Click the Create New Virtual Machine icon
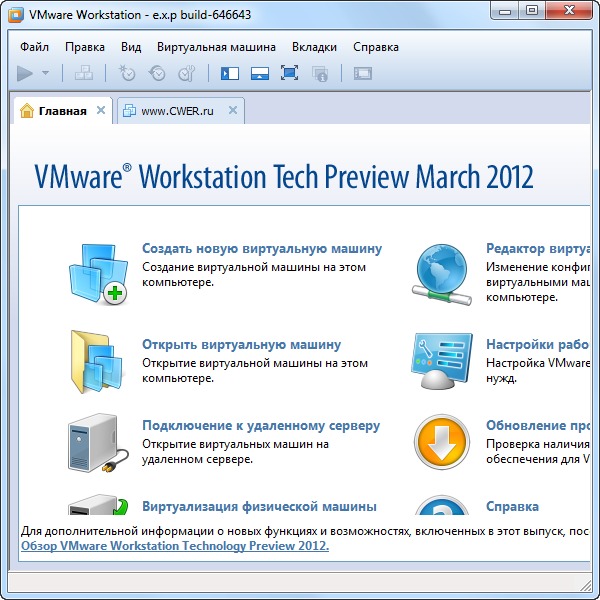This screenshot has width=600, height=600. pos(98,271)
